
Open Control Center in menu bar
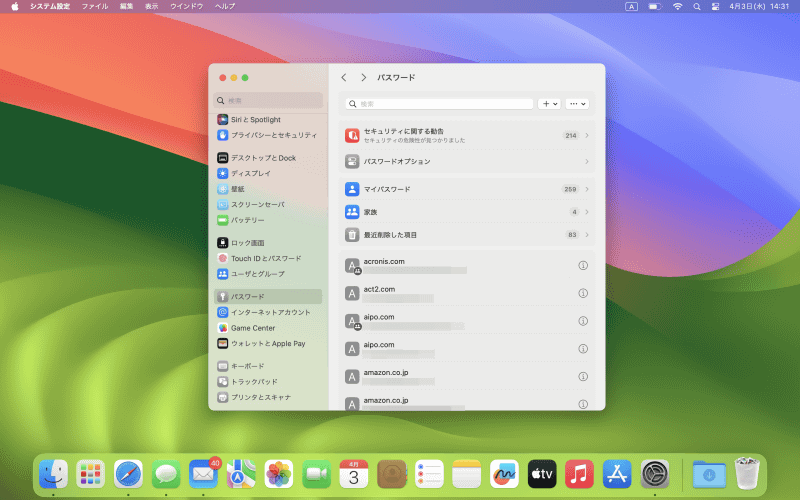tap(715, 7)
